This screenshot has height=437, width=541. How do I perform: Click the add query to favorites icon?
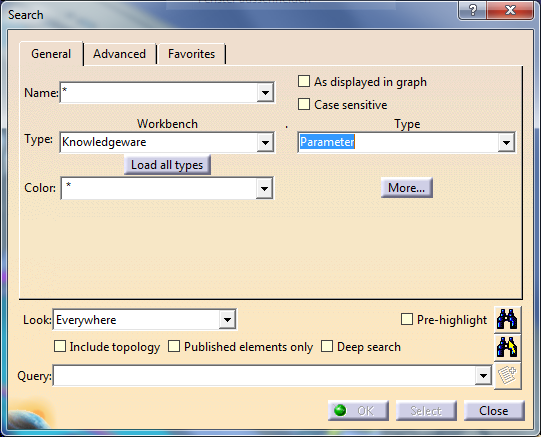[507, 376]
